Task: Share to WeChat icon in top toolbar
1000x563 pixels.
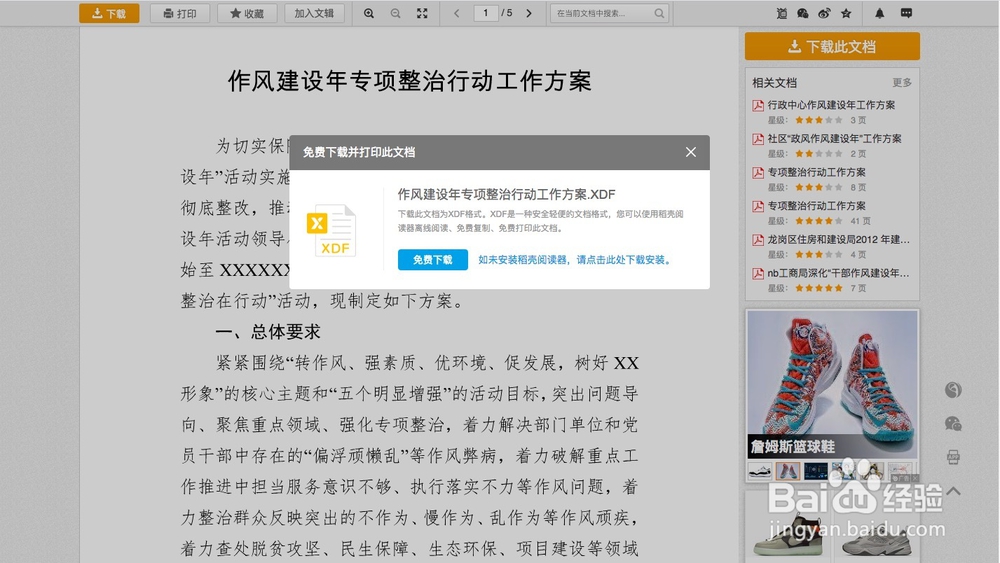Action: (x=803, y=13)
